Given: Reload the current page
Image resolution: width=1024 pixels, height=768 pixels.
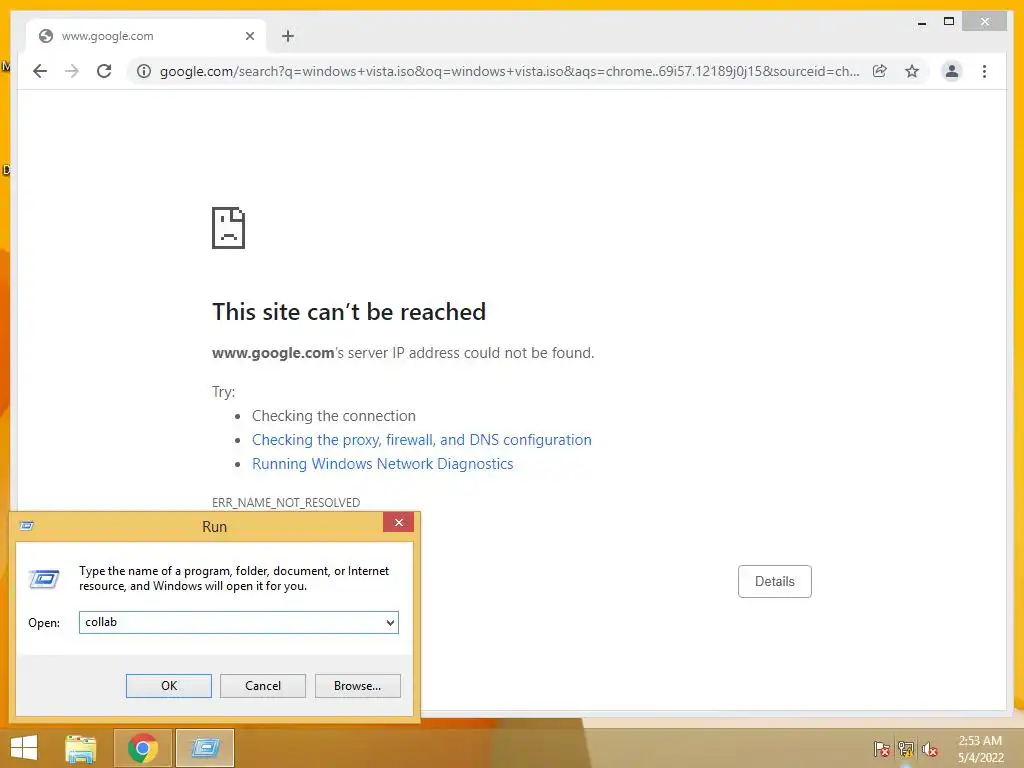Looking at the screenshot, I should click(x=104, y=71).
